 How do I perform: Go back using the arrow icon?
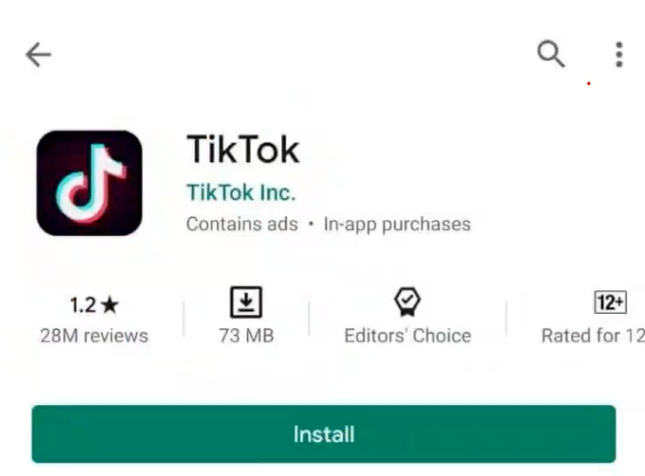38,54
